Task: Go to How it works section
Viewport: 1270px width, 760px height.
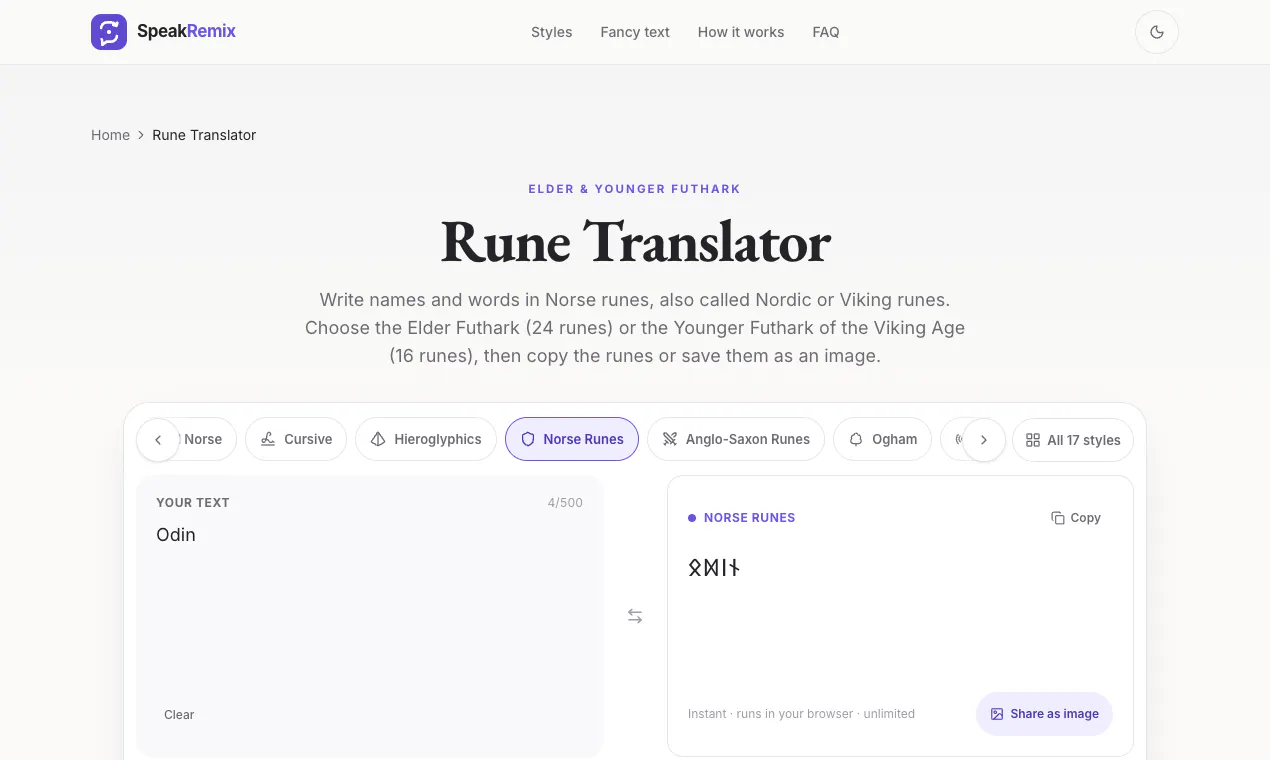Action: tap(741, 32)
